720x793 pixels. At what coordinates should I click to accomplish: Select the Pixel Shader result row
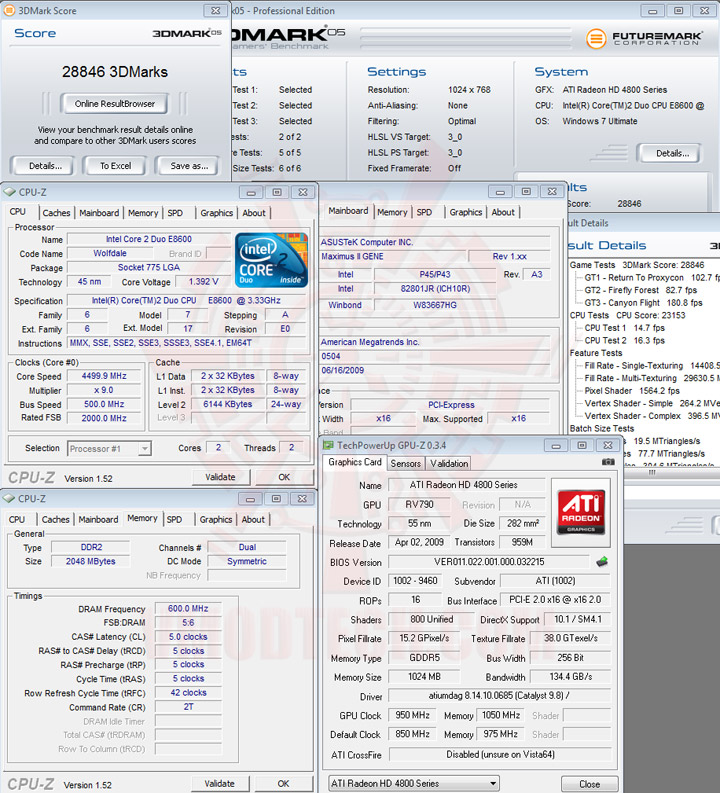coord(632,391)
